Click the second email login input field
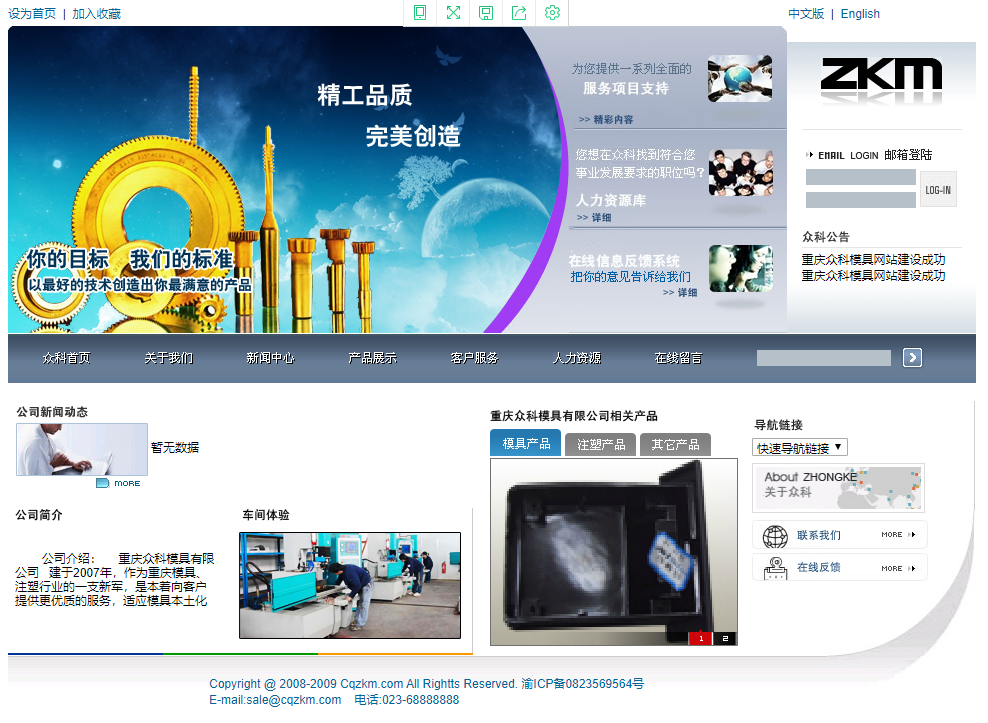Image resolution: width=988 pixels, height=723 pixels. click(861, 200)
